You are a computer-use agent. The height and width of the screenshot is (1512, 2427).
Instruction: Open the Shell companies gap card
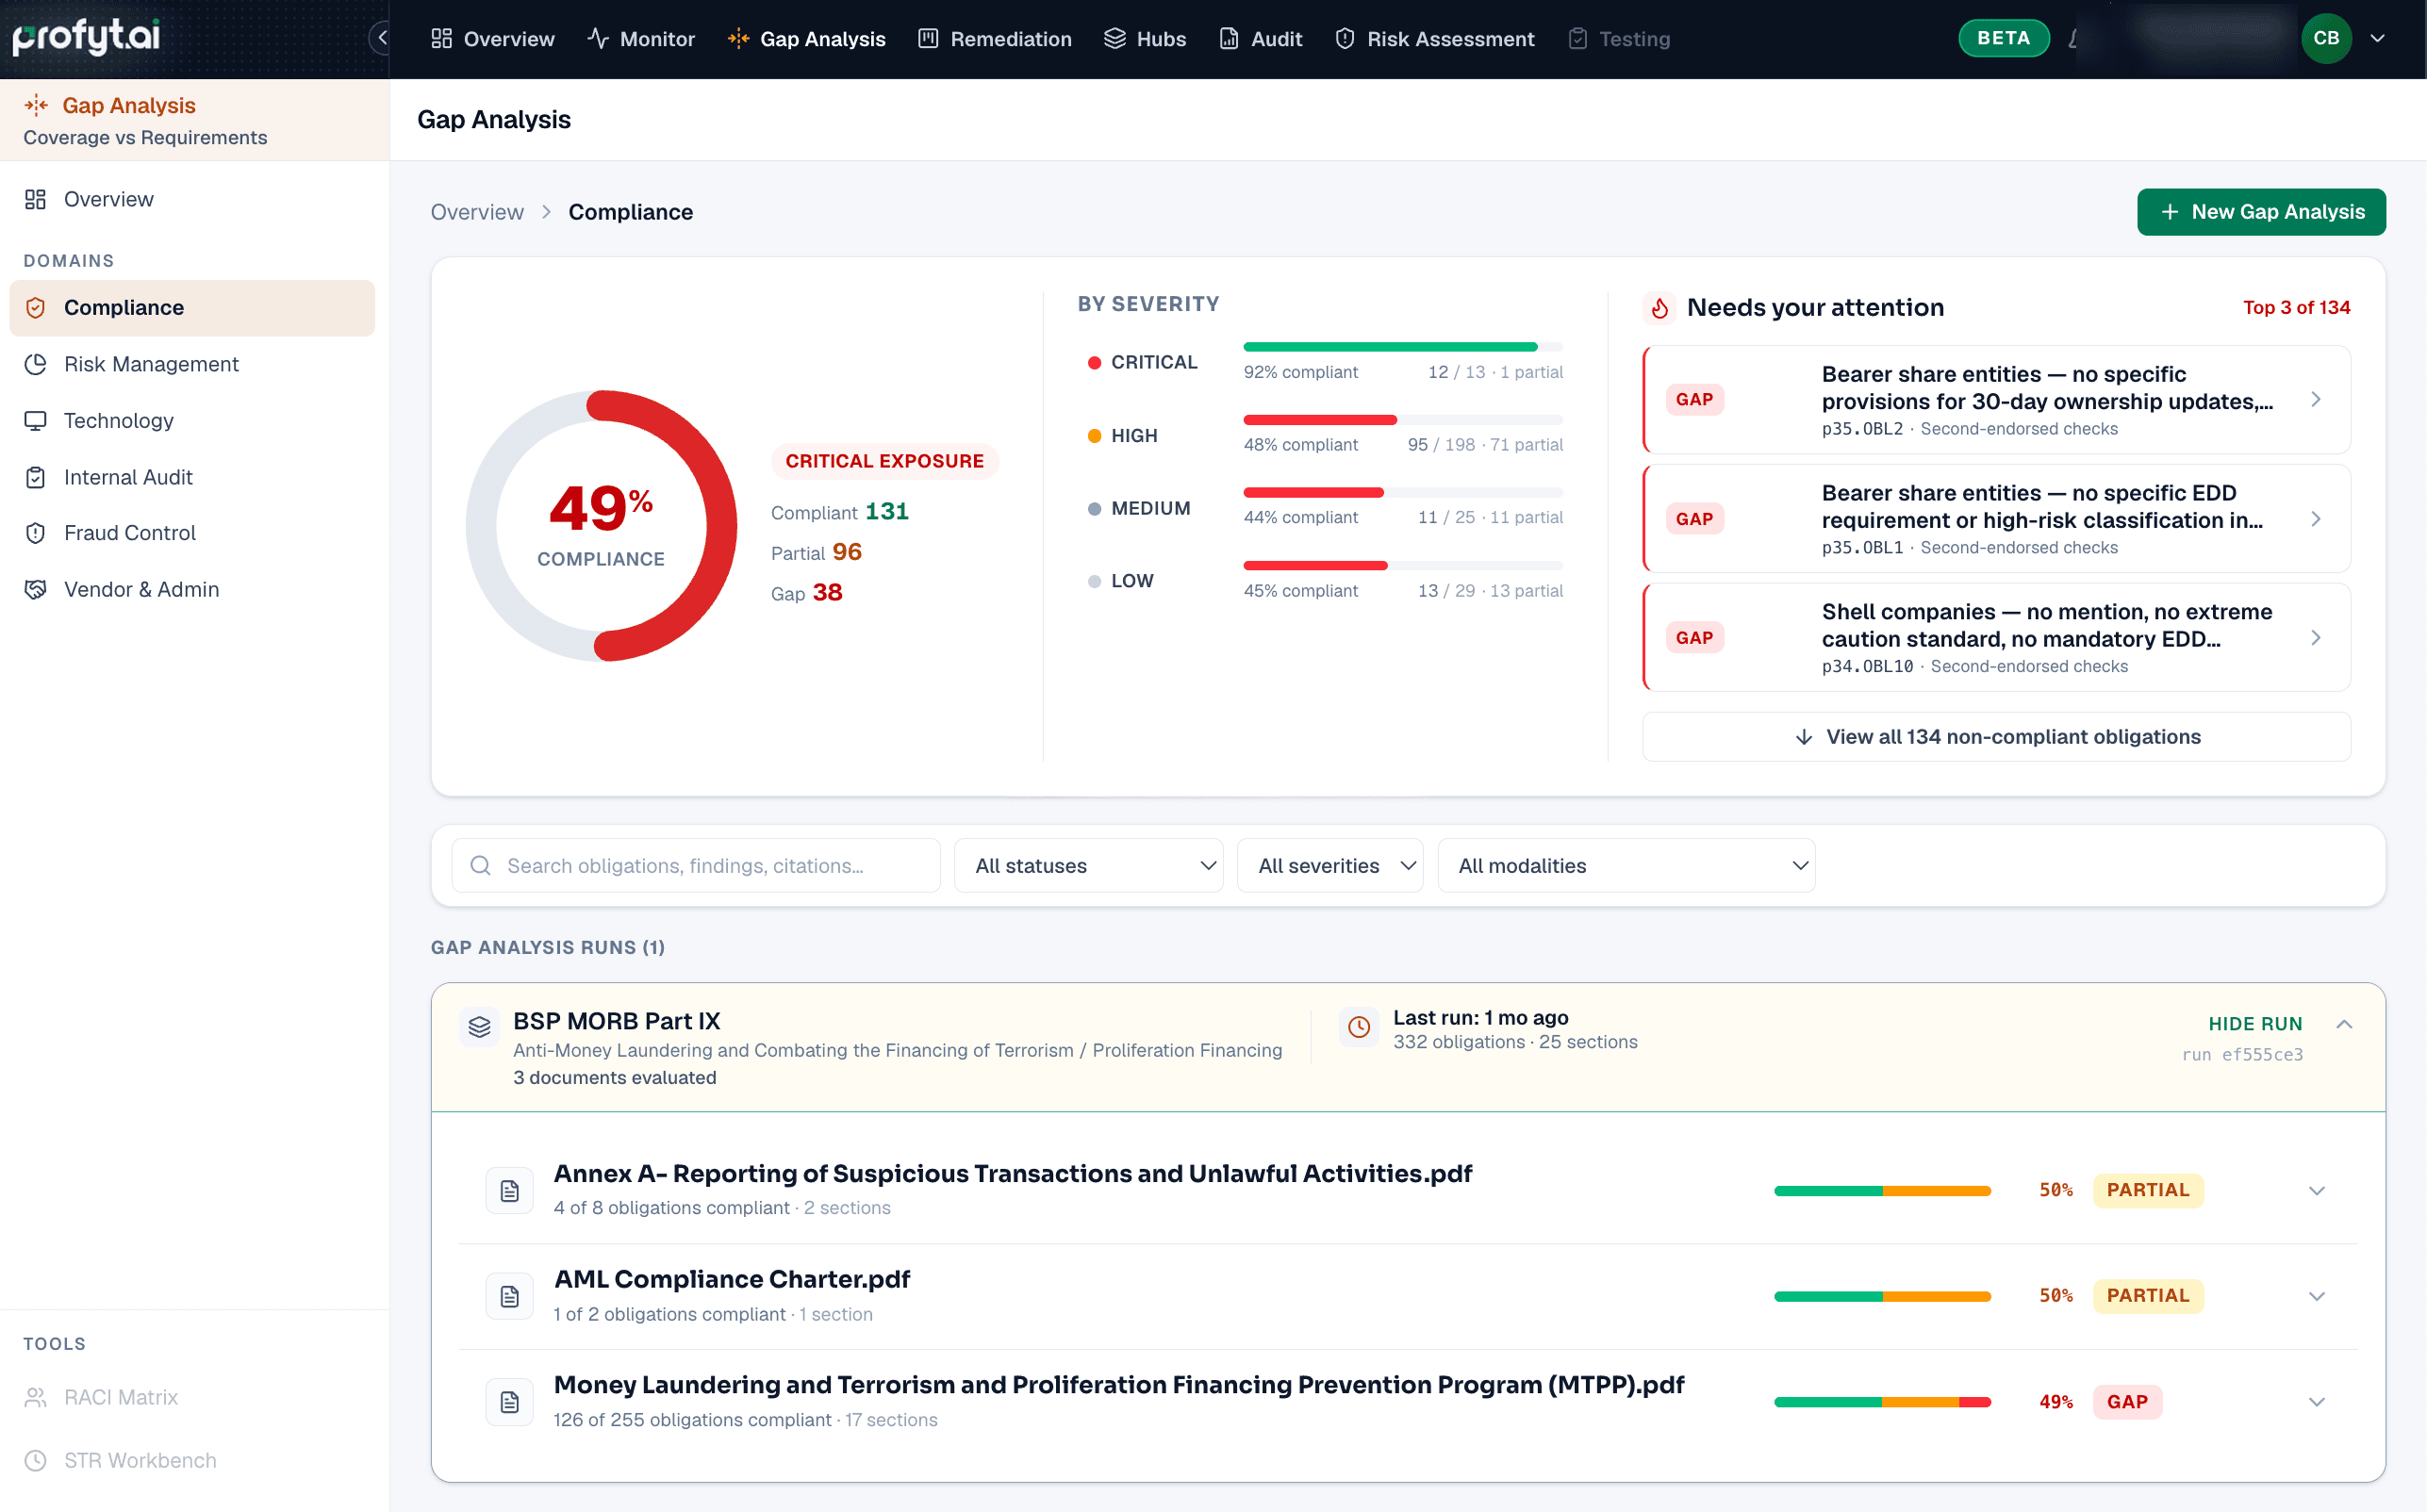coord(1997,638)
